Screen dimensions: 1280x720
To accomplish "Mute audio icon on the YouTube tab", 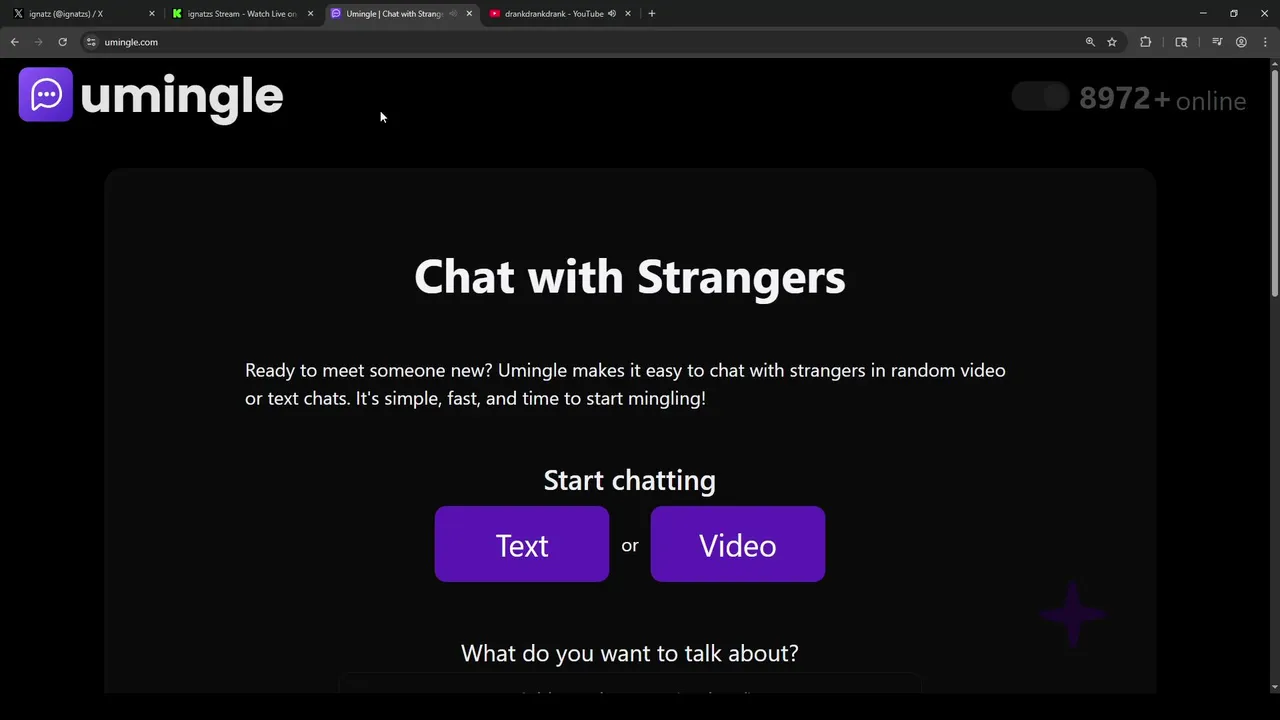I will (x=612, y=14).
